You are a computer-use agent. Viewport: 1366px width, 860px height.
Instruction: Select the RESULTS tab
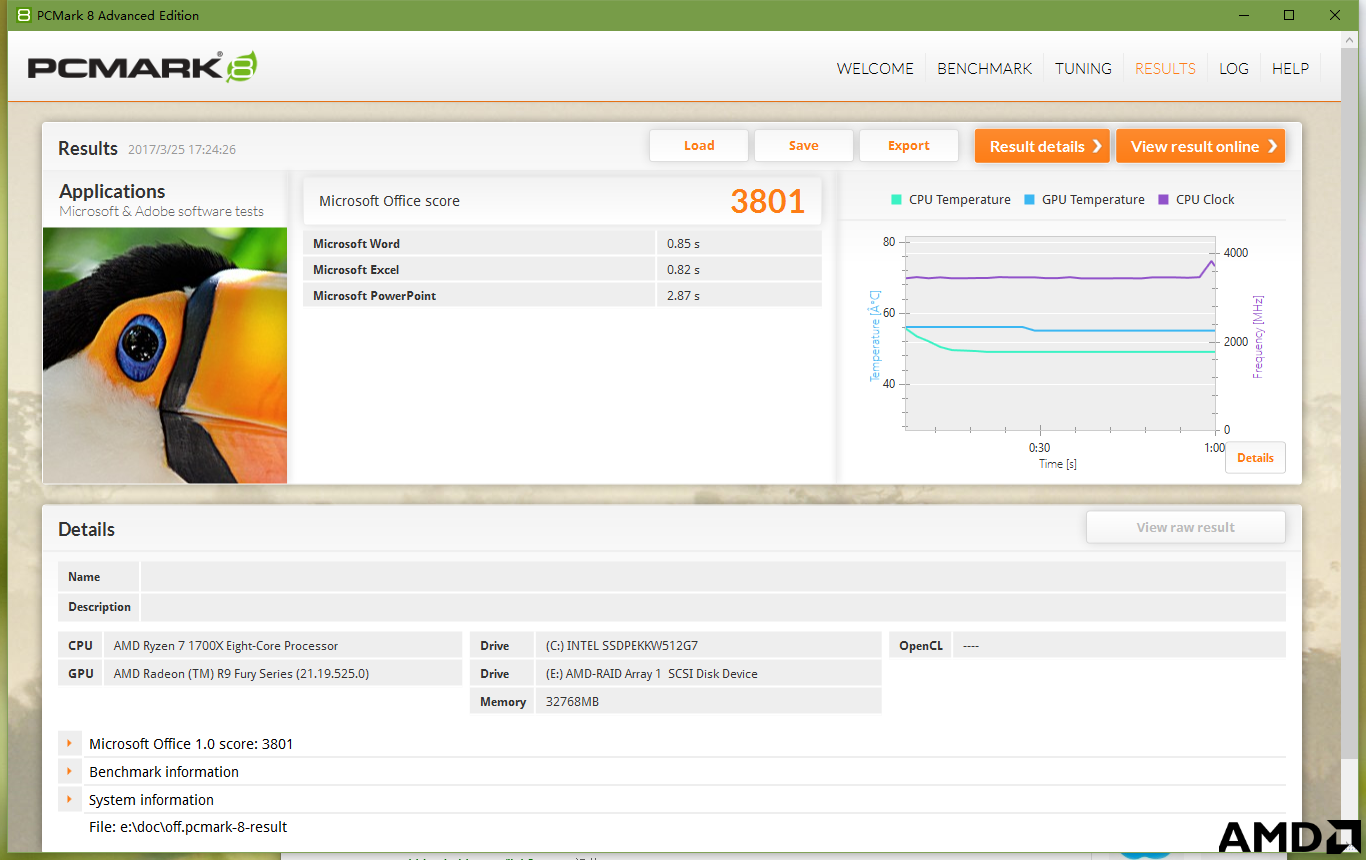point(1165,69)
